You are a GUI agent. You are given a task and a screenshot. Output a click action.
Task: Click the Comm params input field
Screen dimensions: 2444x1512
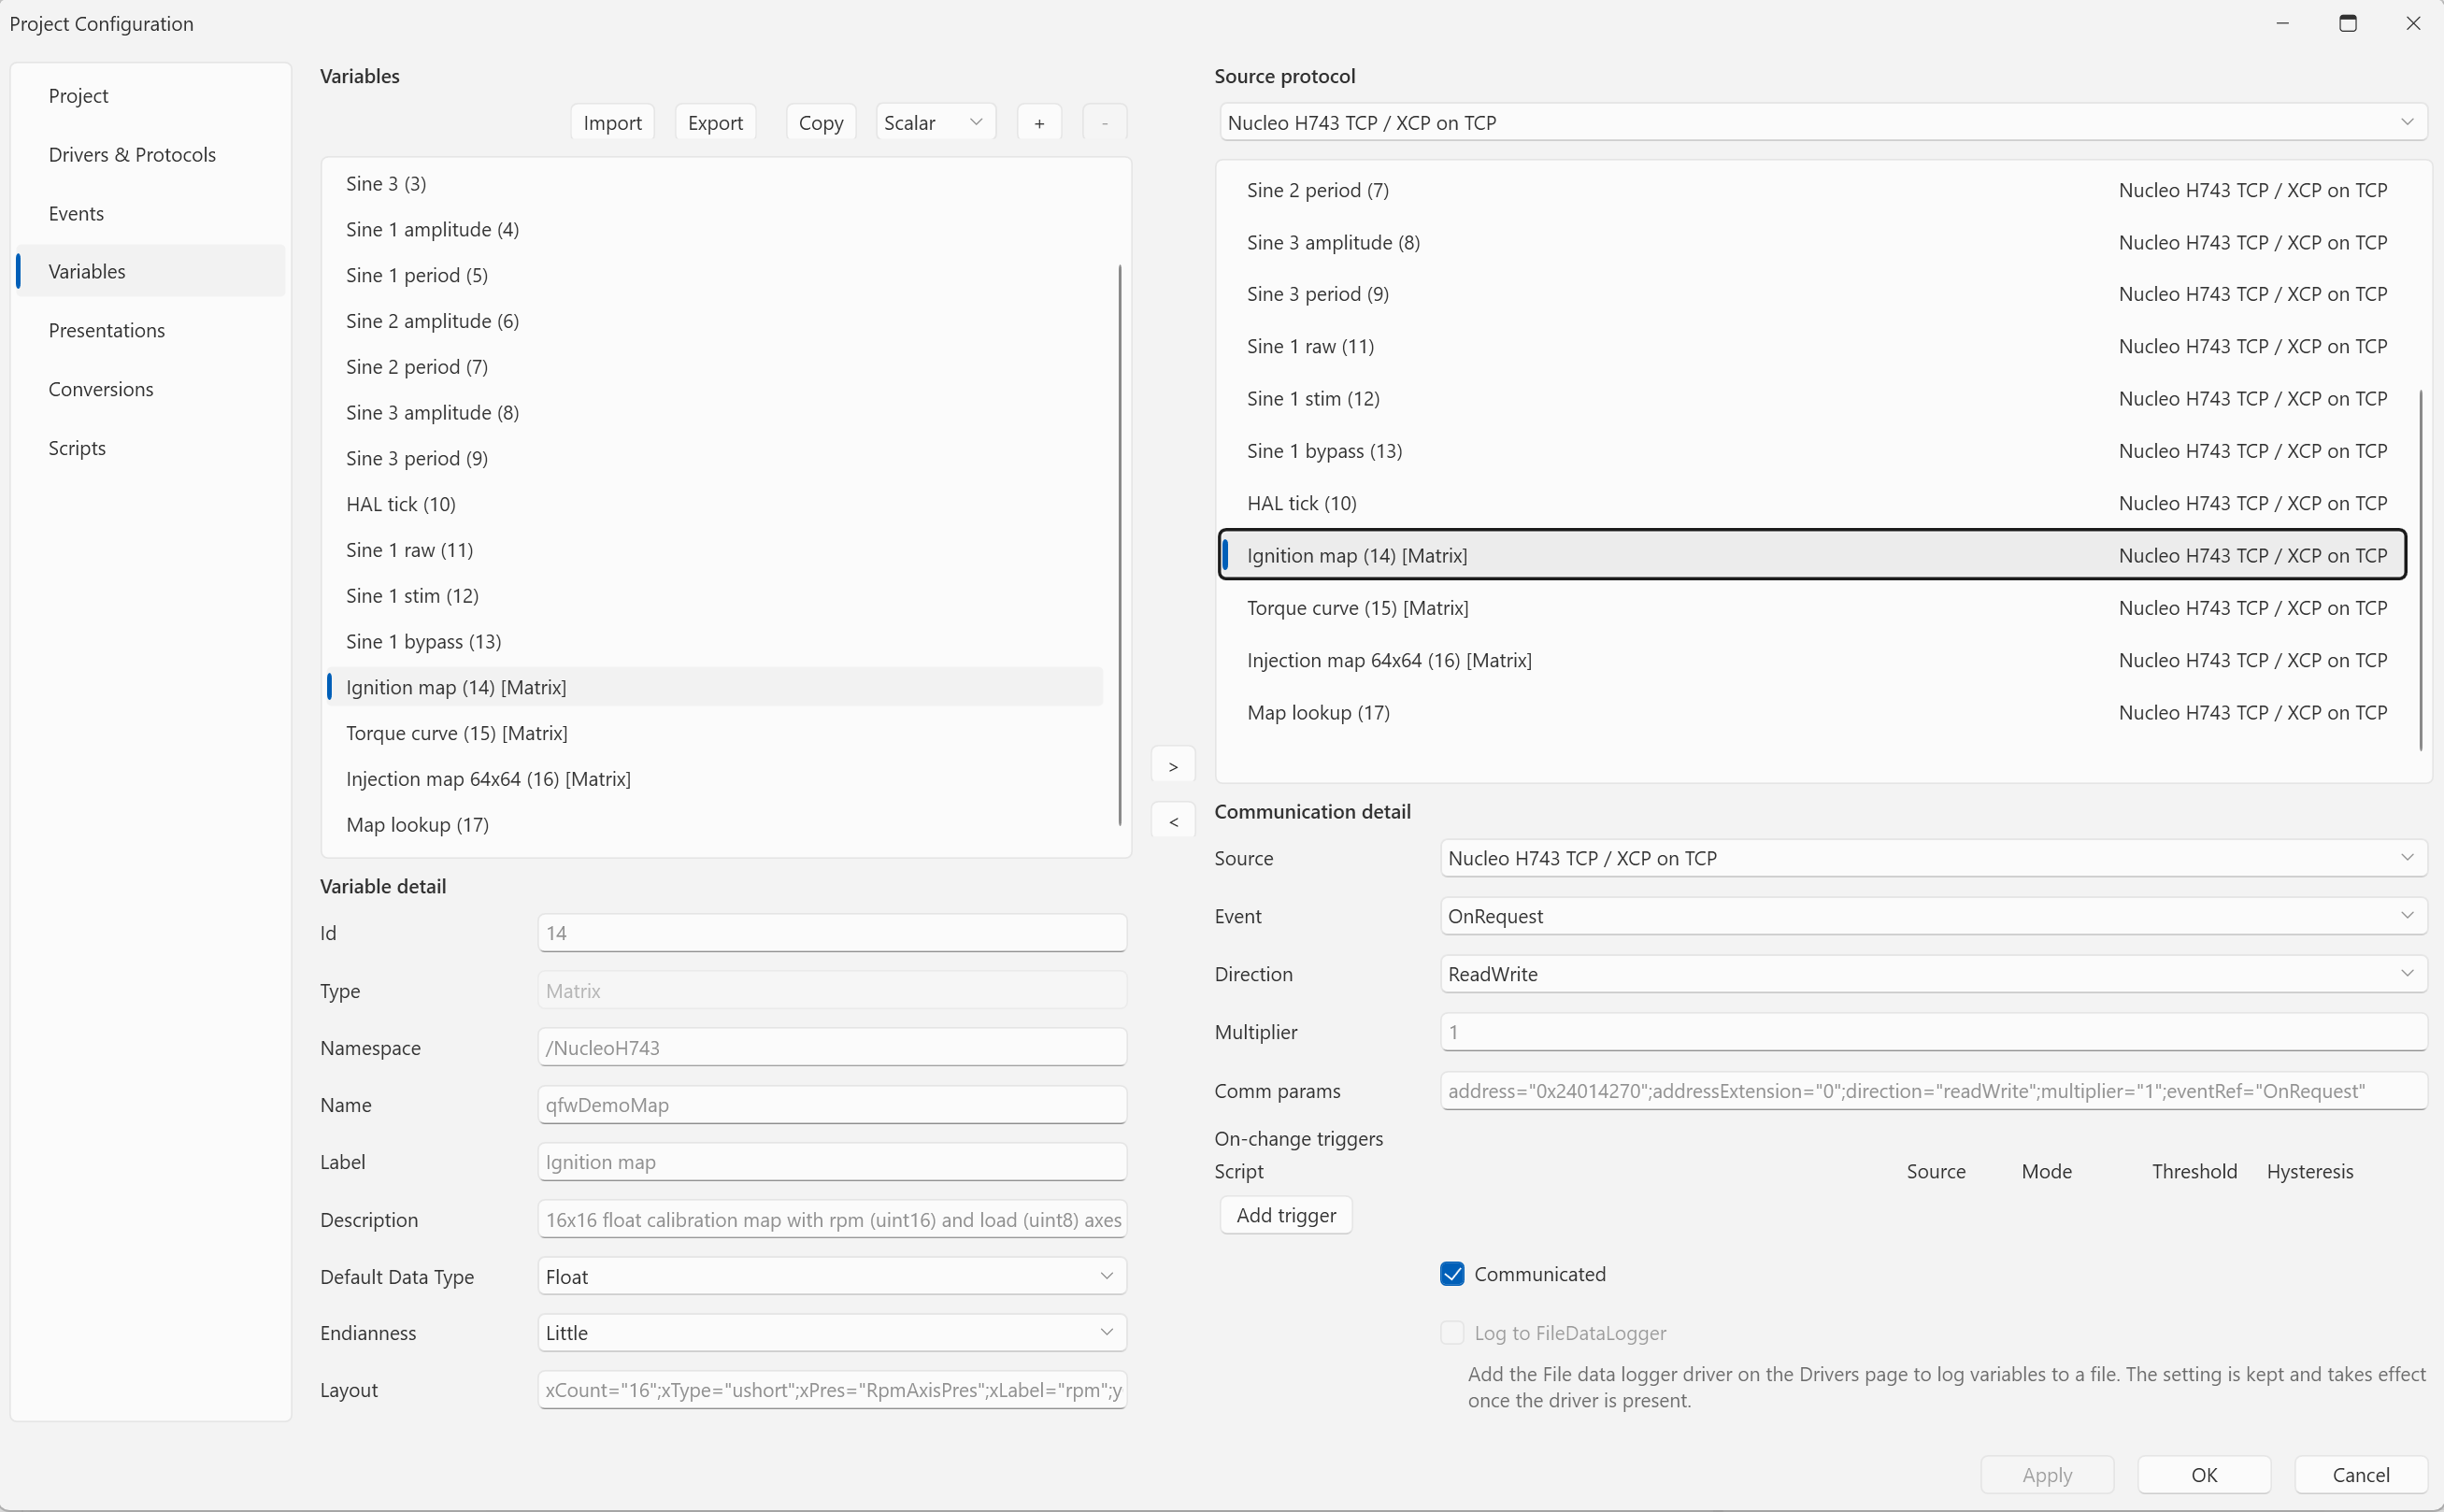(x=1933, y=1091)
